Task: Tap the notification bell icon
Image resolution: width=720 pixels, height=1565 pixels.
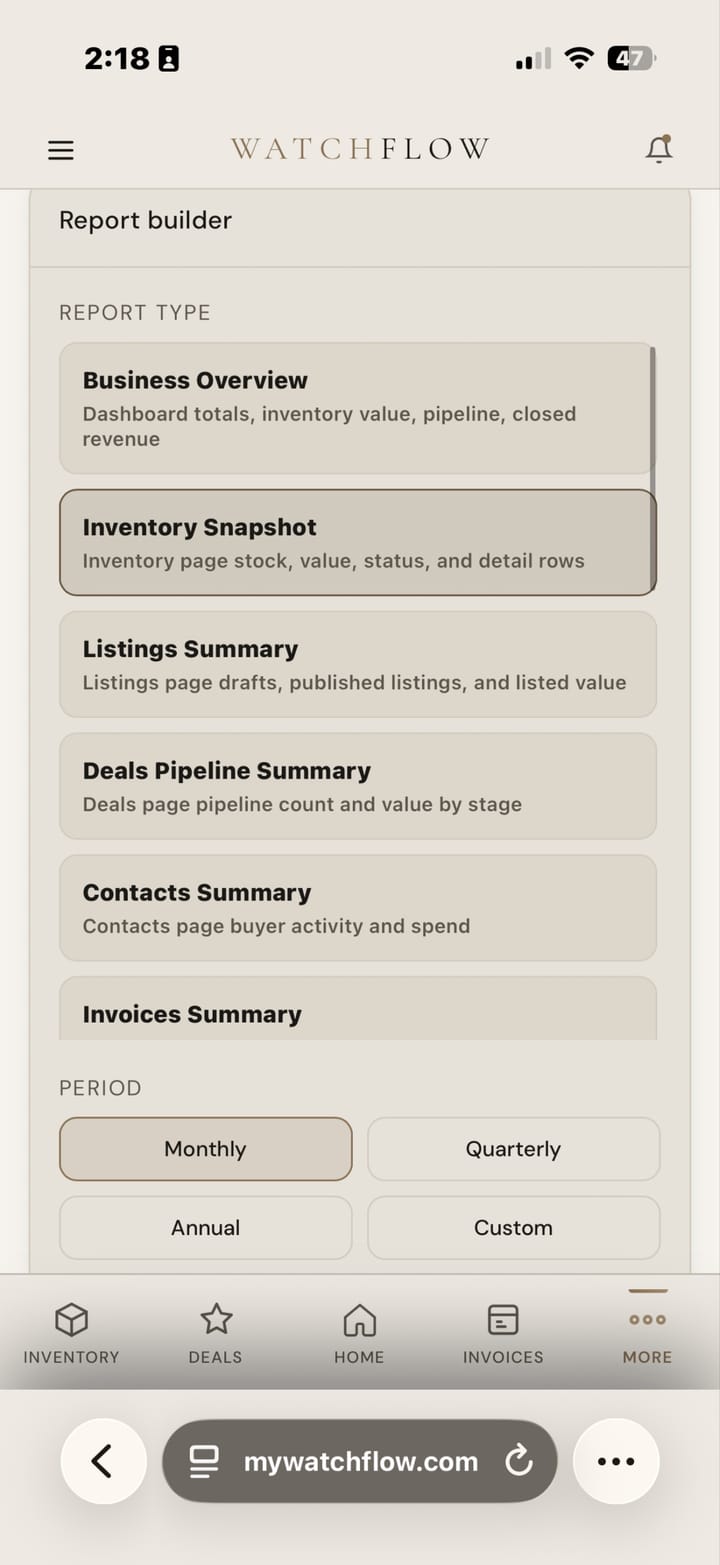Action: click(658, 149)
